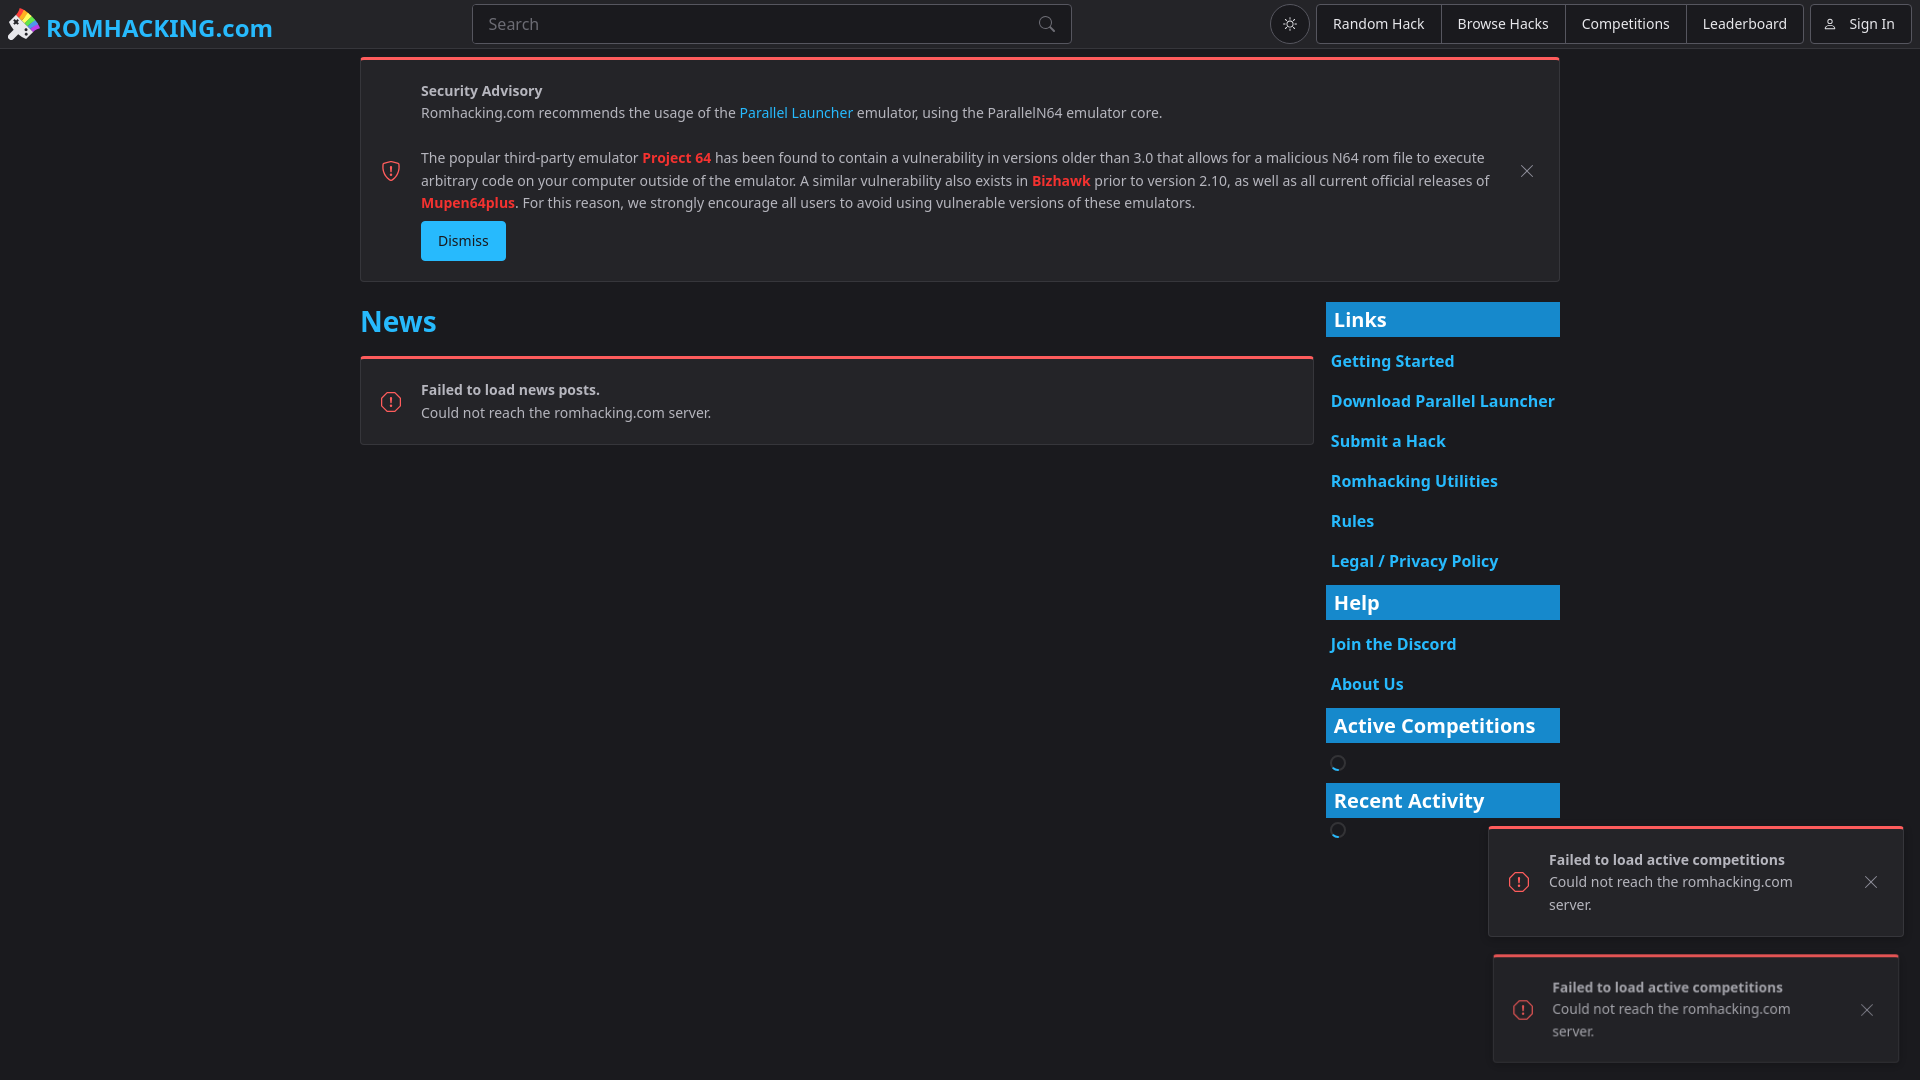Open Random Hack from the nav bar
Screen dimensions: 1920x1080
(1378, 24)
